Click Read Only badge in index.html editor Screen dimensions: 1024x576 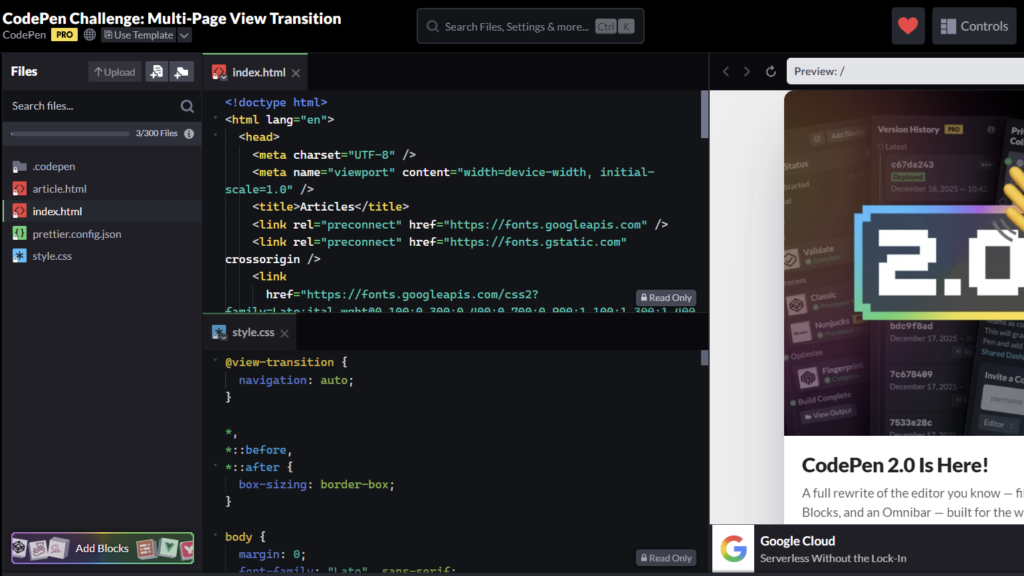665,297
